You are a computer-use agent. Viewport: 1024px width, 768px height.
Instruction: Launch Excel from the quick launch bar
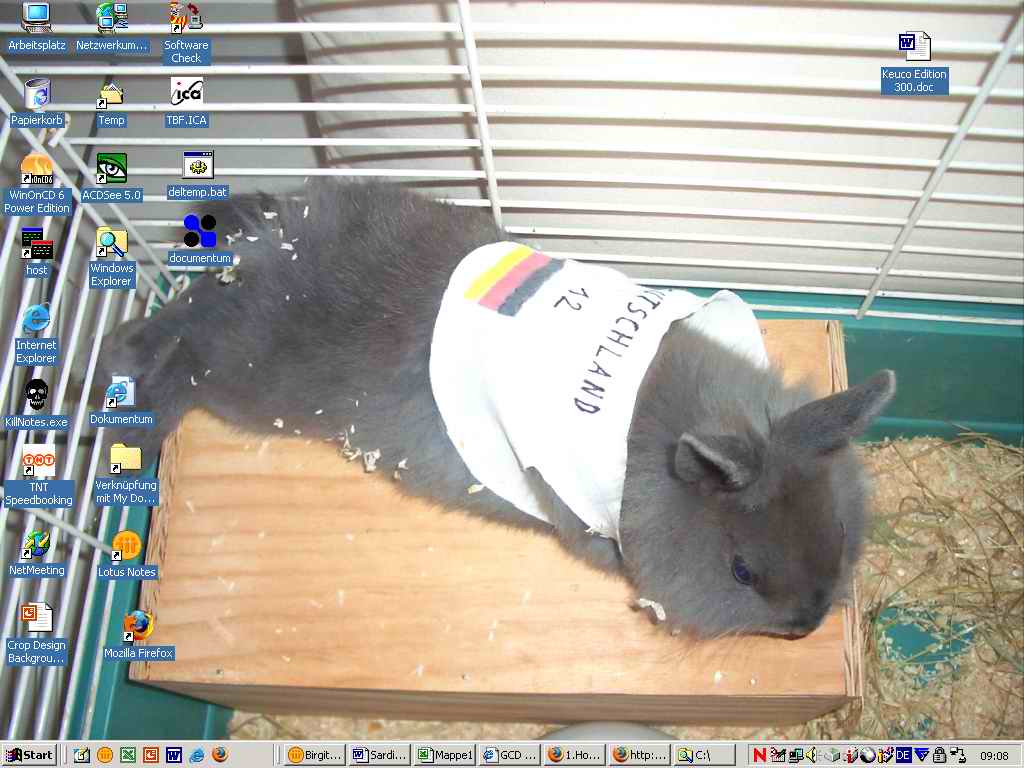point(128,755)
